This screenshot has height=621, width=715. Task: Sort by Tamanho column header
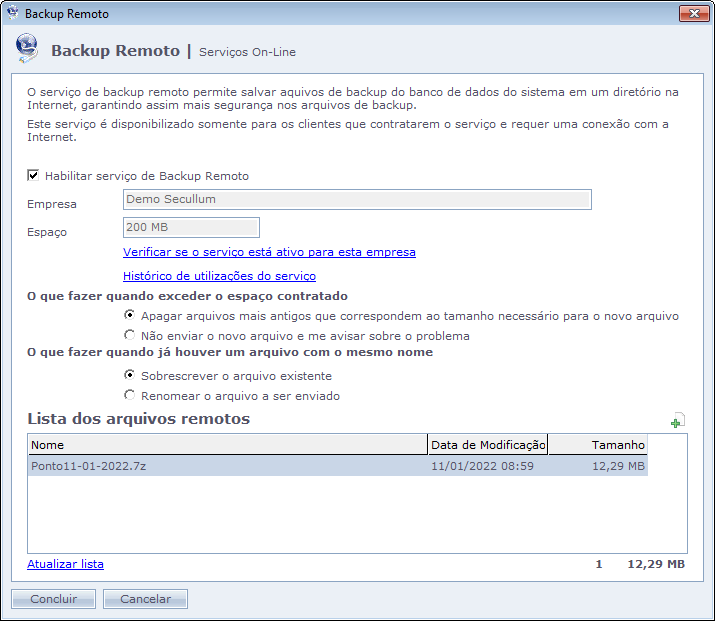[x=598, y=445]
